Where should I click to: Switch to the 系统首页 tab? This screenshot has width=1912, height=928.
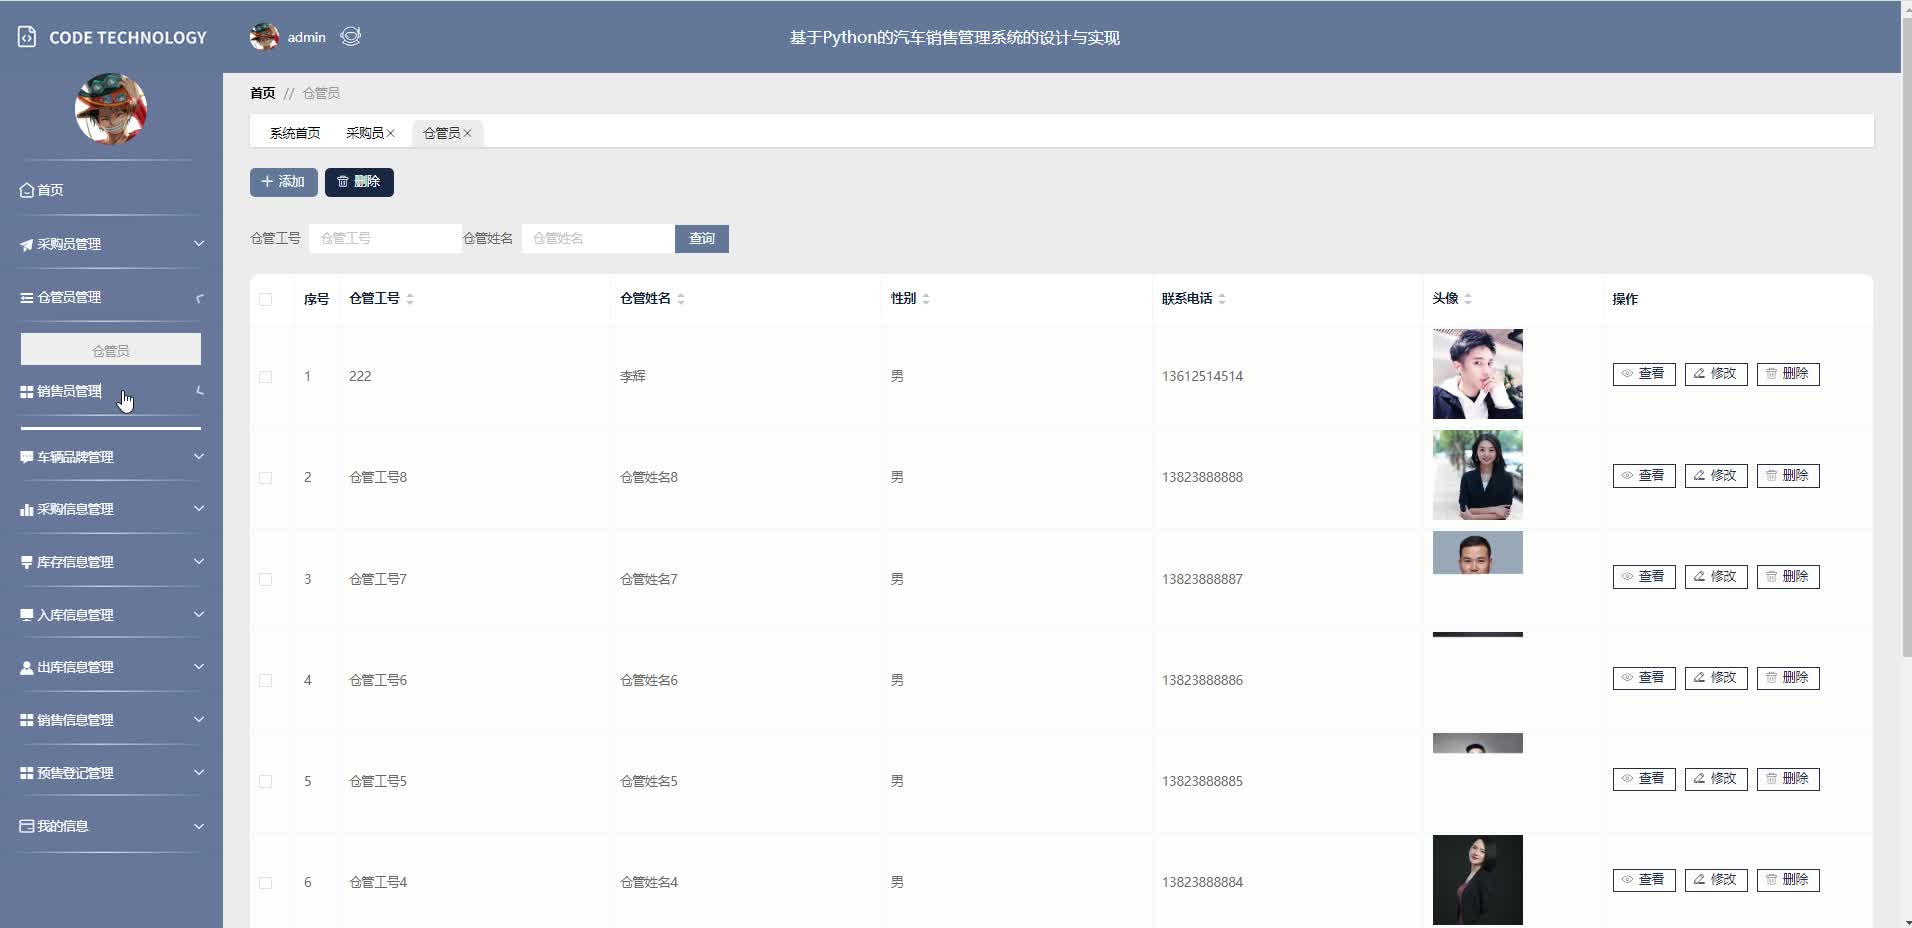pyautogui.click(x=295, y=133)
